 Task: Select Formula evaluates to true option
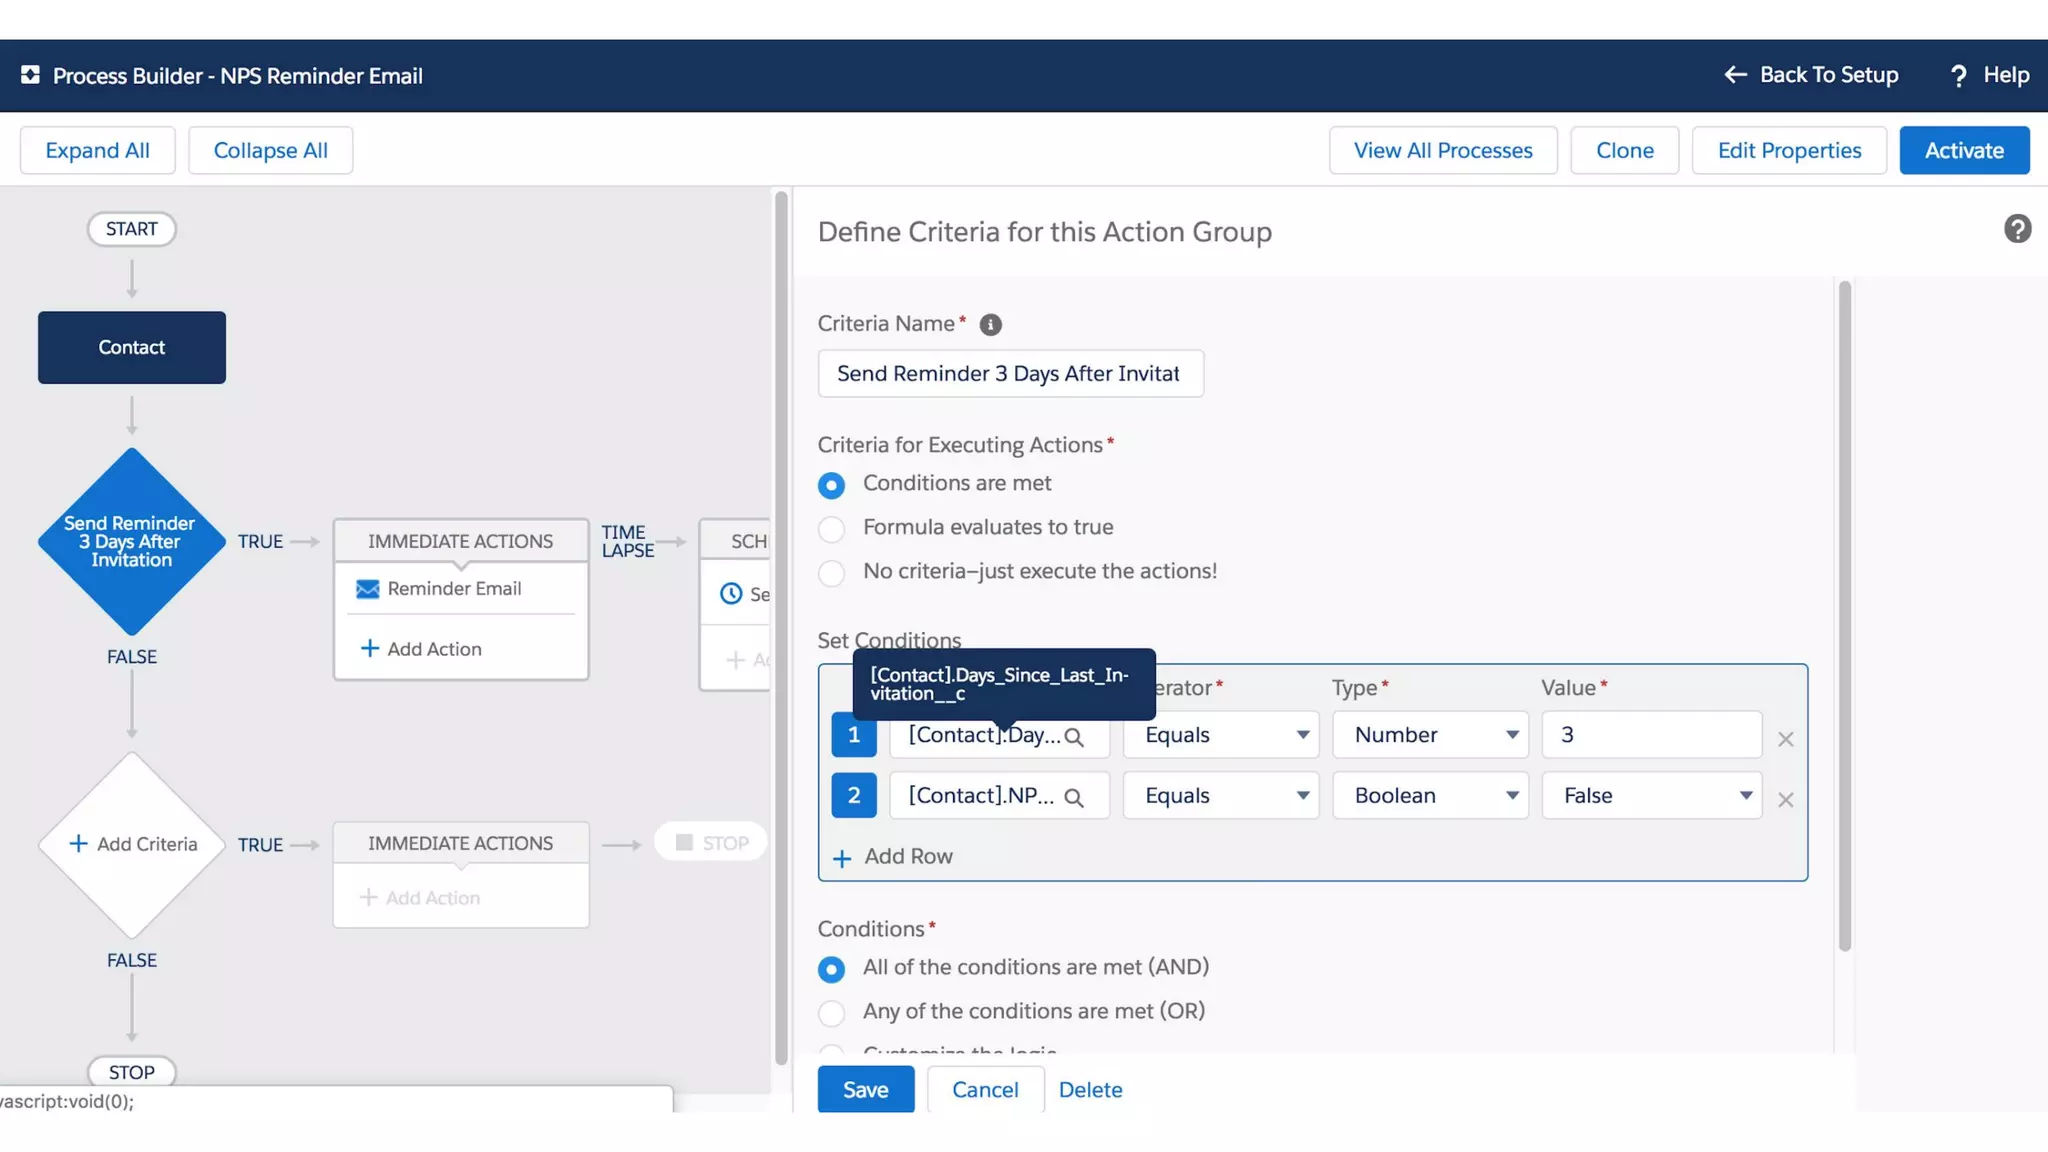pos(831,529)
